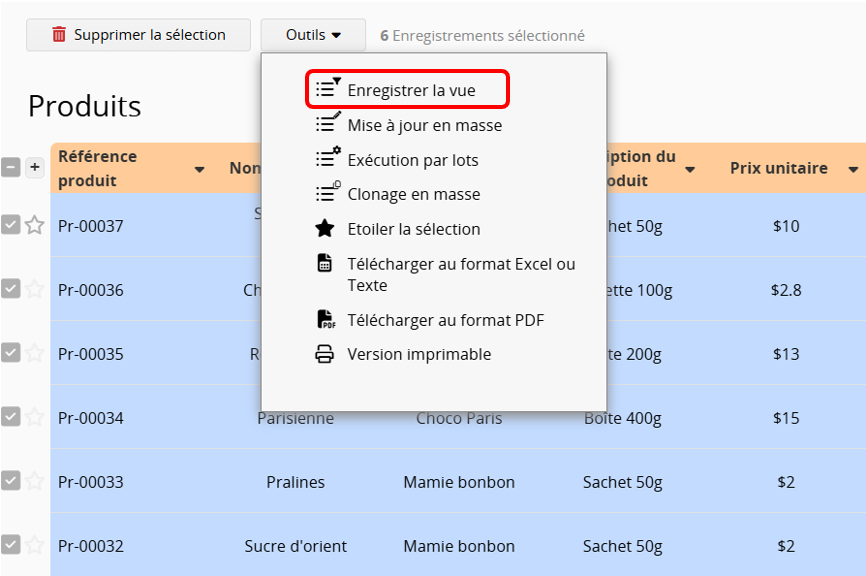
Task: Click the Clonage en masse icon
Action: pyautogui.click(x=327, y=193)
